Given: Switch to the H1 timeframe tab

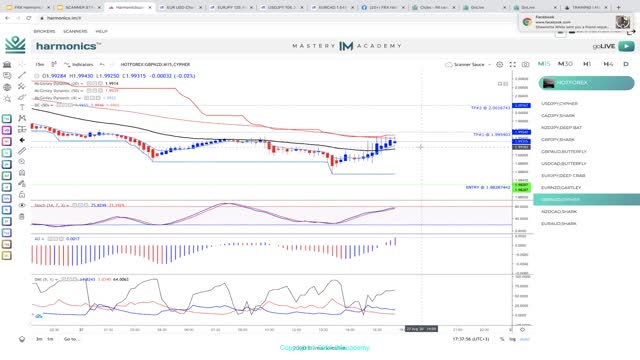Looking at the screenshot, I should [587, 64].
